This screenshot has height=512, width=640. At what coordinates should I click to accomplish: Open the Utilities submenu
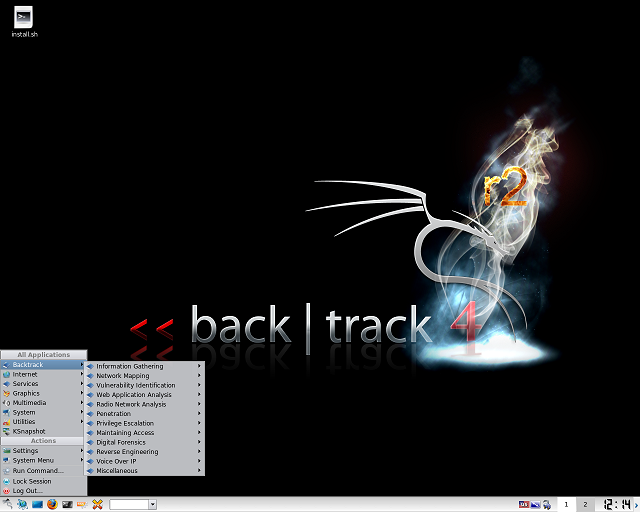click(x=43, y=422)
